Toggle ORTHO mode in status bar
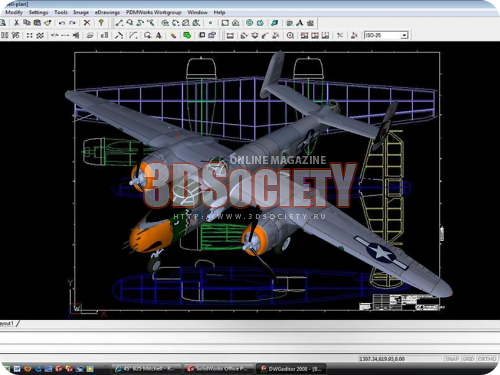Screen dimensions: 500x375 (x=487, y=359)
